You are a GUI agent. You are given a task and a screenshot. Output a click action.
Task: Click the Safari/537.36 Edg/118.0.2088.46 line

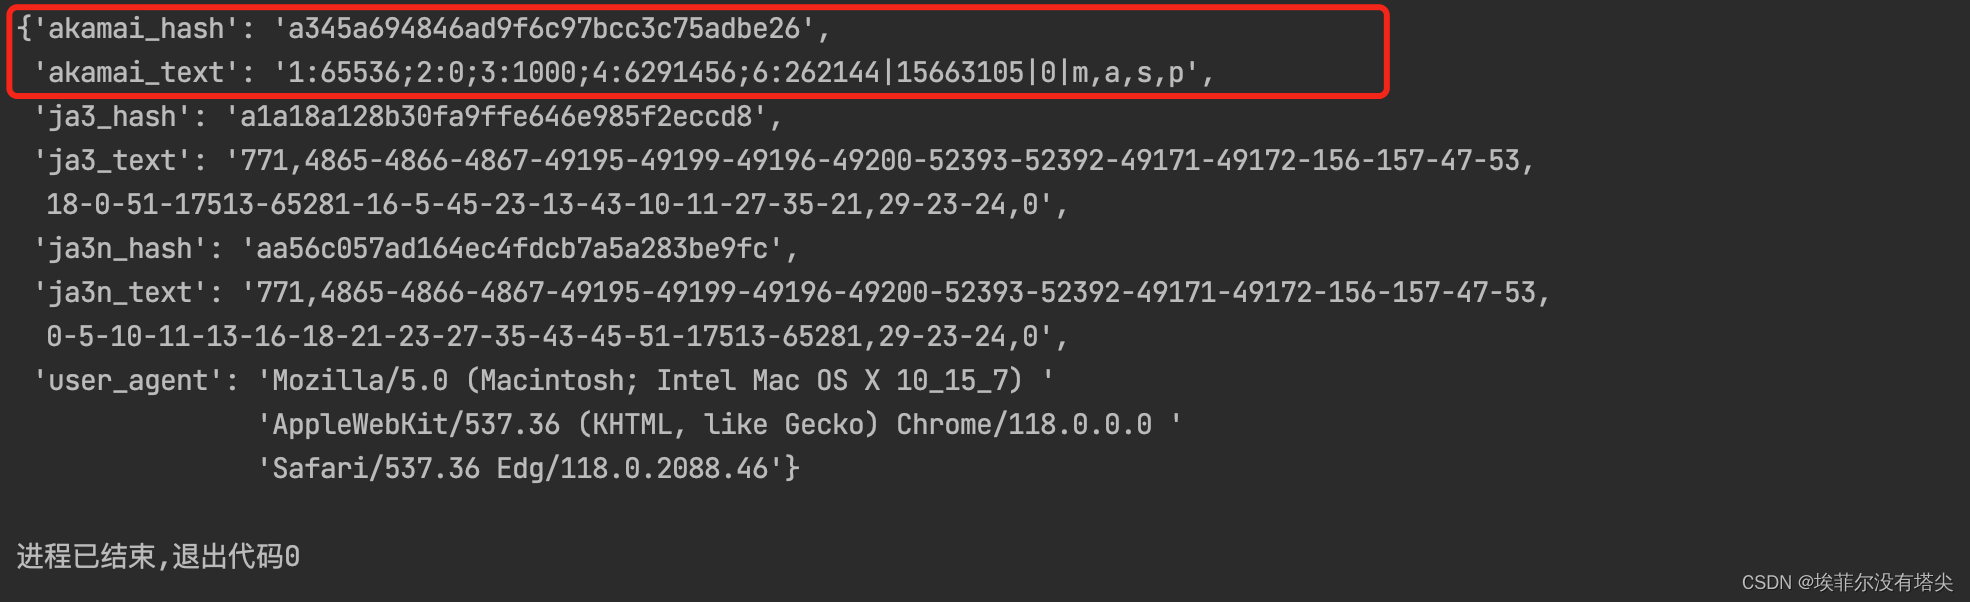pos(520,469)
